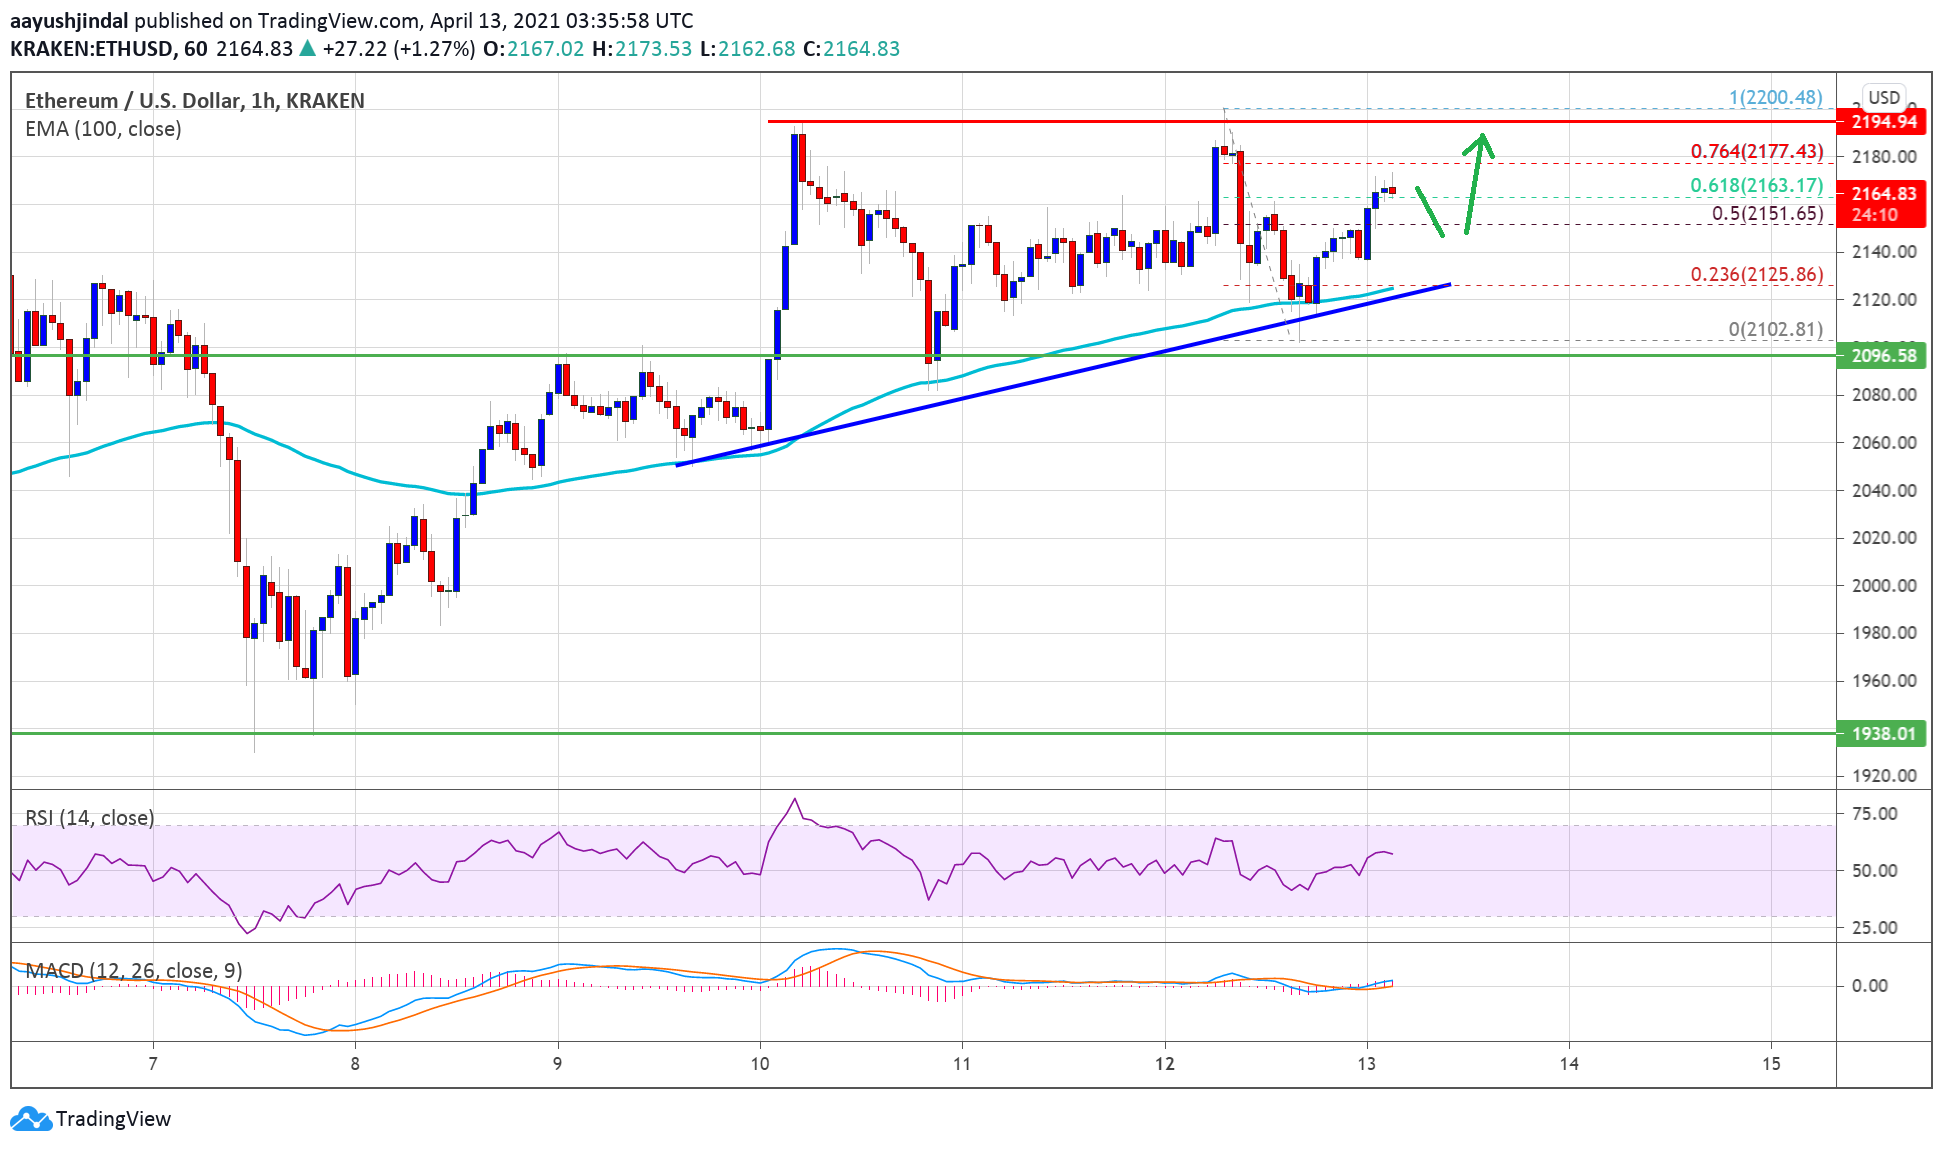Select the 0.618(2163.17) Fibonacci level label

(1756, 185)
